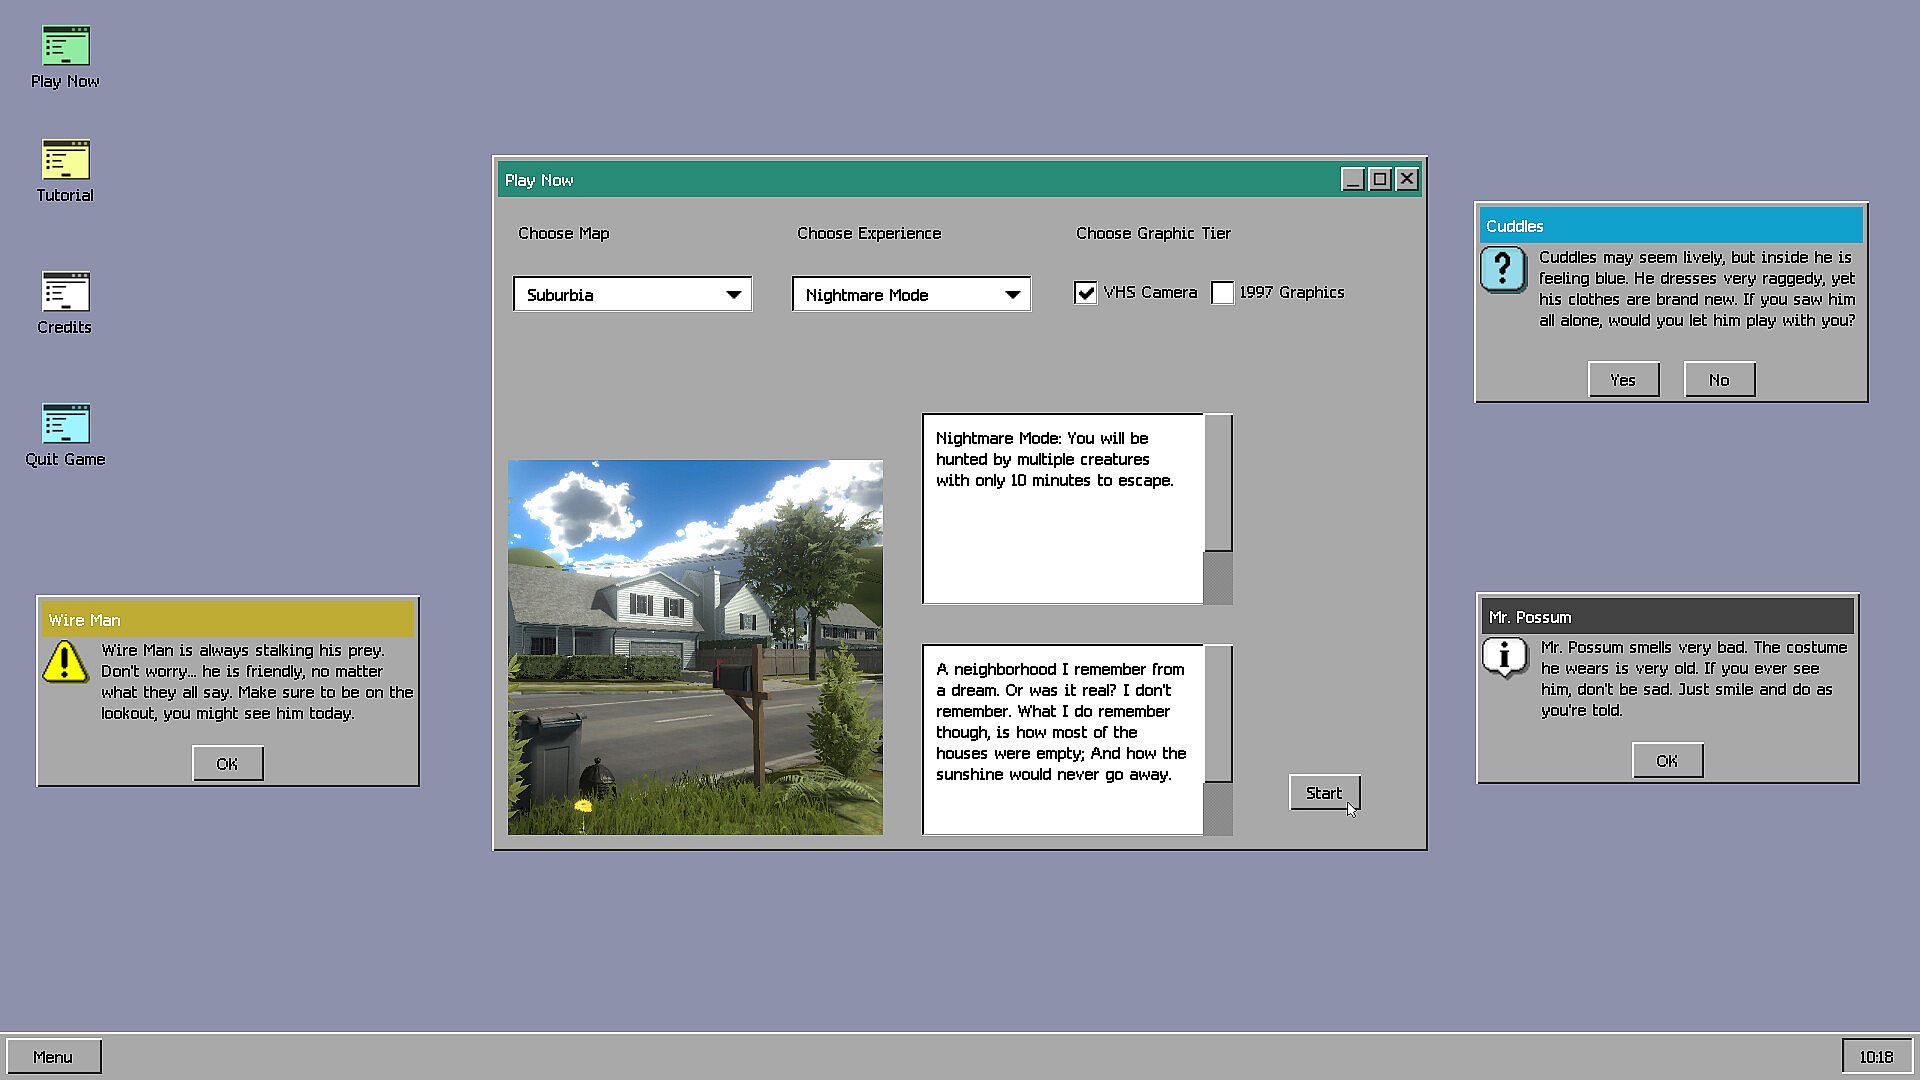Screen dimensions: 1920x1080
Task: Click the Wire Man warning triangle icon
Action: pos(65,661)
